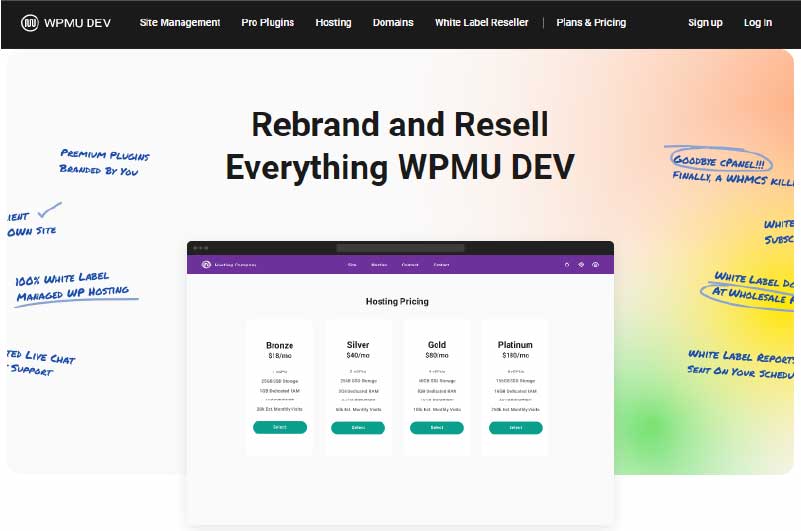Open the Hosting menu
This screenshot has height=531, width=801.
pos(333,22)
